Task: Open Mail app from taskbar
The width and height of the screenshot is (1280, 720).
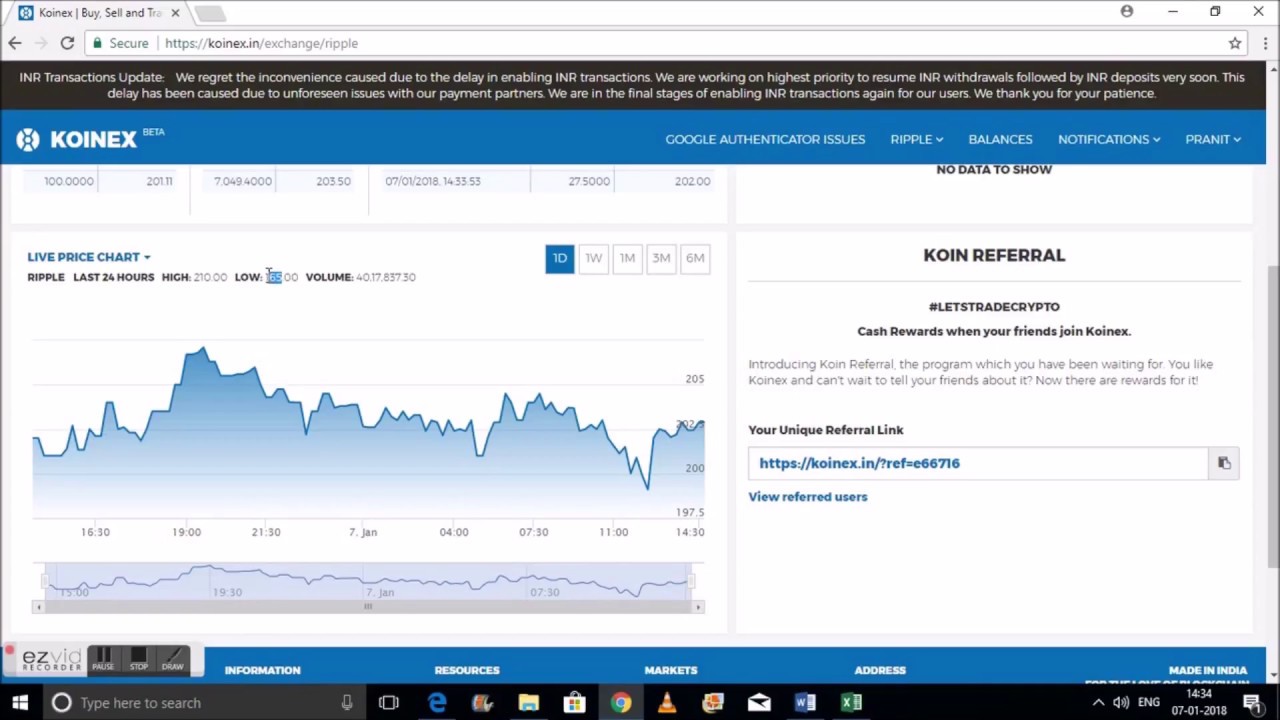Action: pyautogui.click(x=759, y=703)
